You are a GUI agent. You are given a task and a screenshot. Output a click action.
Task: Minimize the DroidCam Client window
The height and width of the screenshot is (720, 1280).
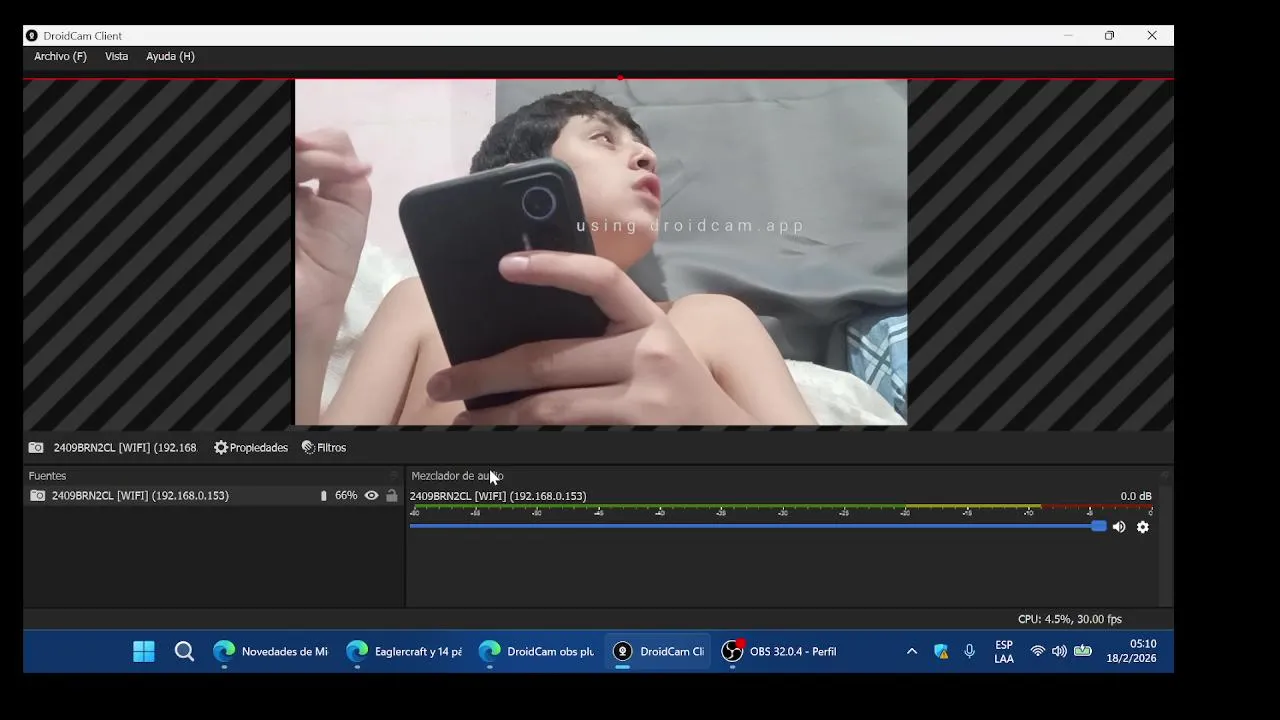(1068, 36)
